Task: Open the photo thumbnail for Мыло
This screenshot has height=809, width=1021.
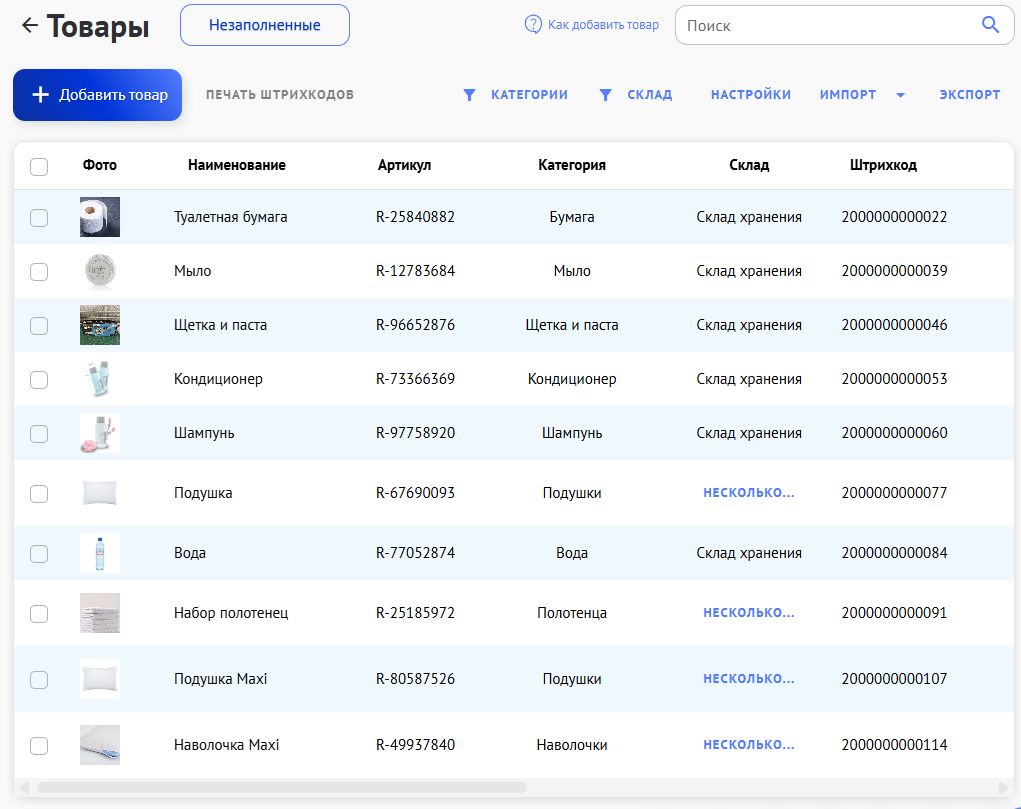Action: pos(100,270)
